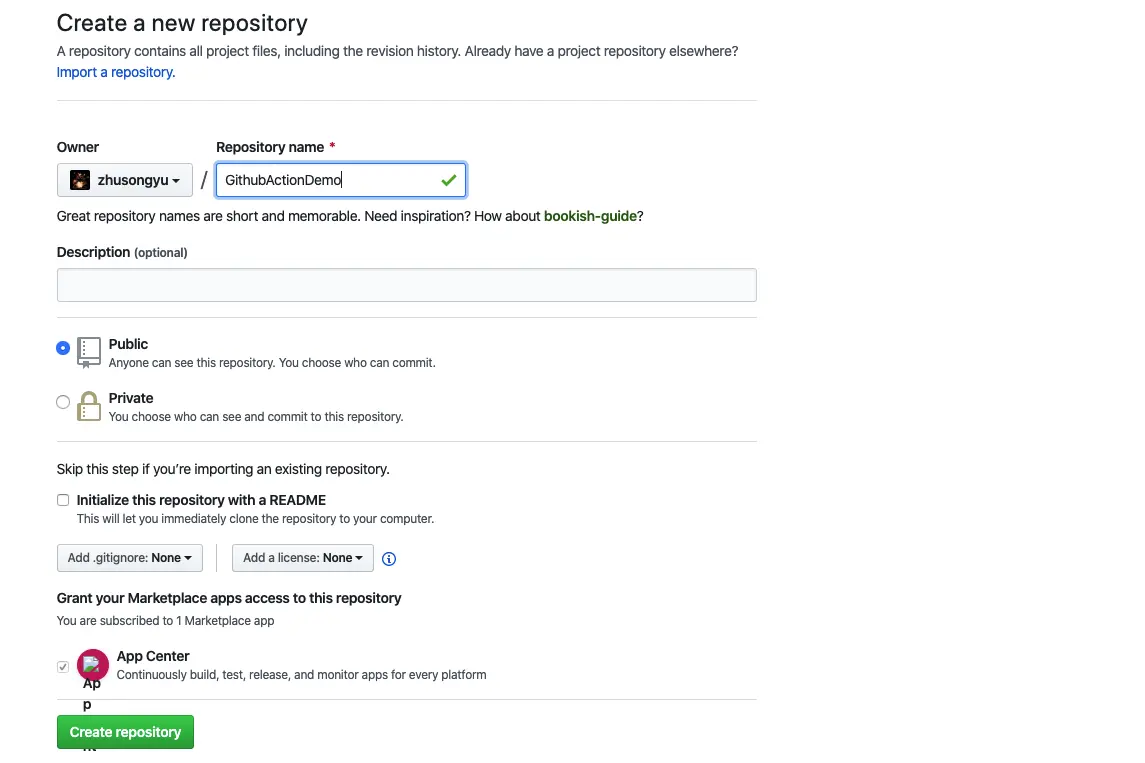The width and height of the screenshot is (1145, 763).
Task: Click 'Grant your Marketplace apps access' heading
Action: point(229,598)
